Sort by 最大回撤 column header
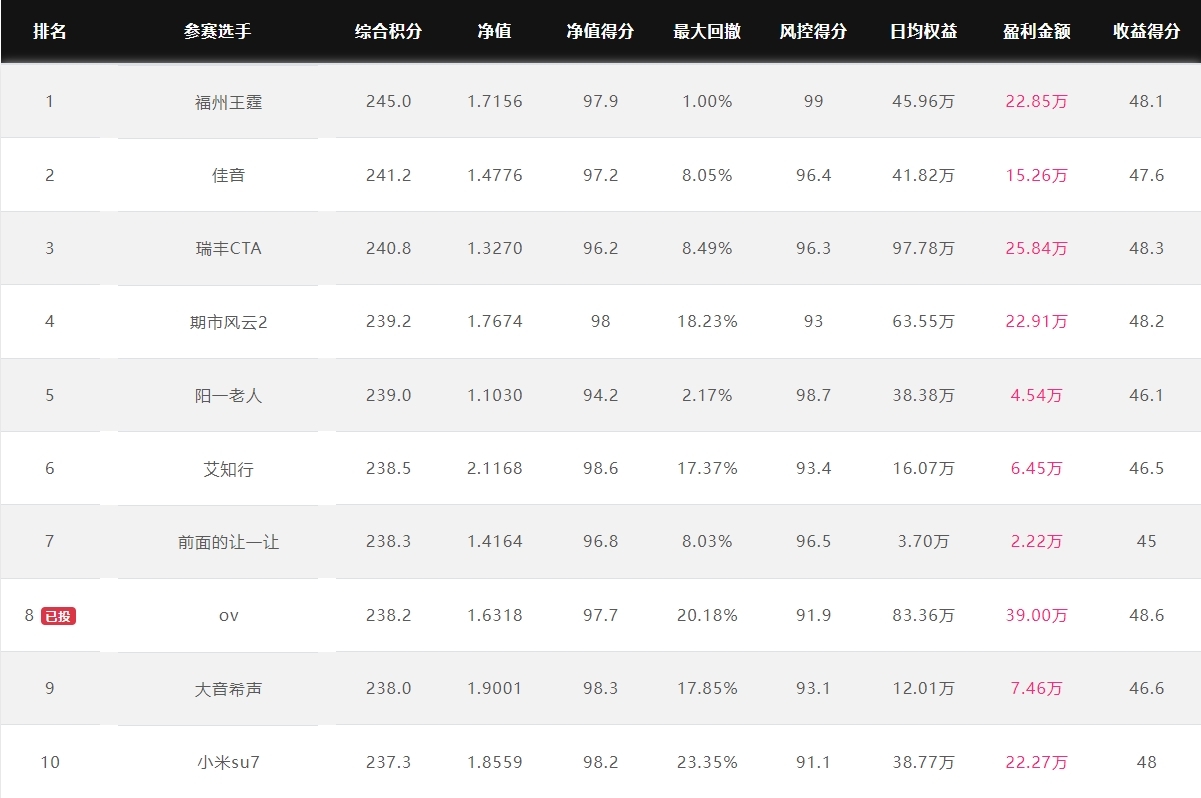Screen dimensions: 1201x798 click(707, 31)
